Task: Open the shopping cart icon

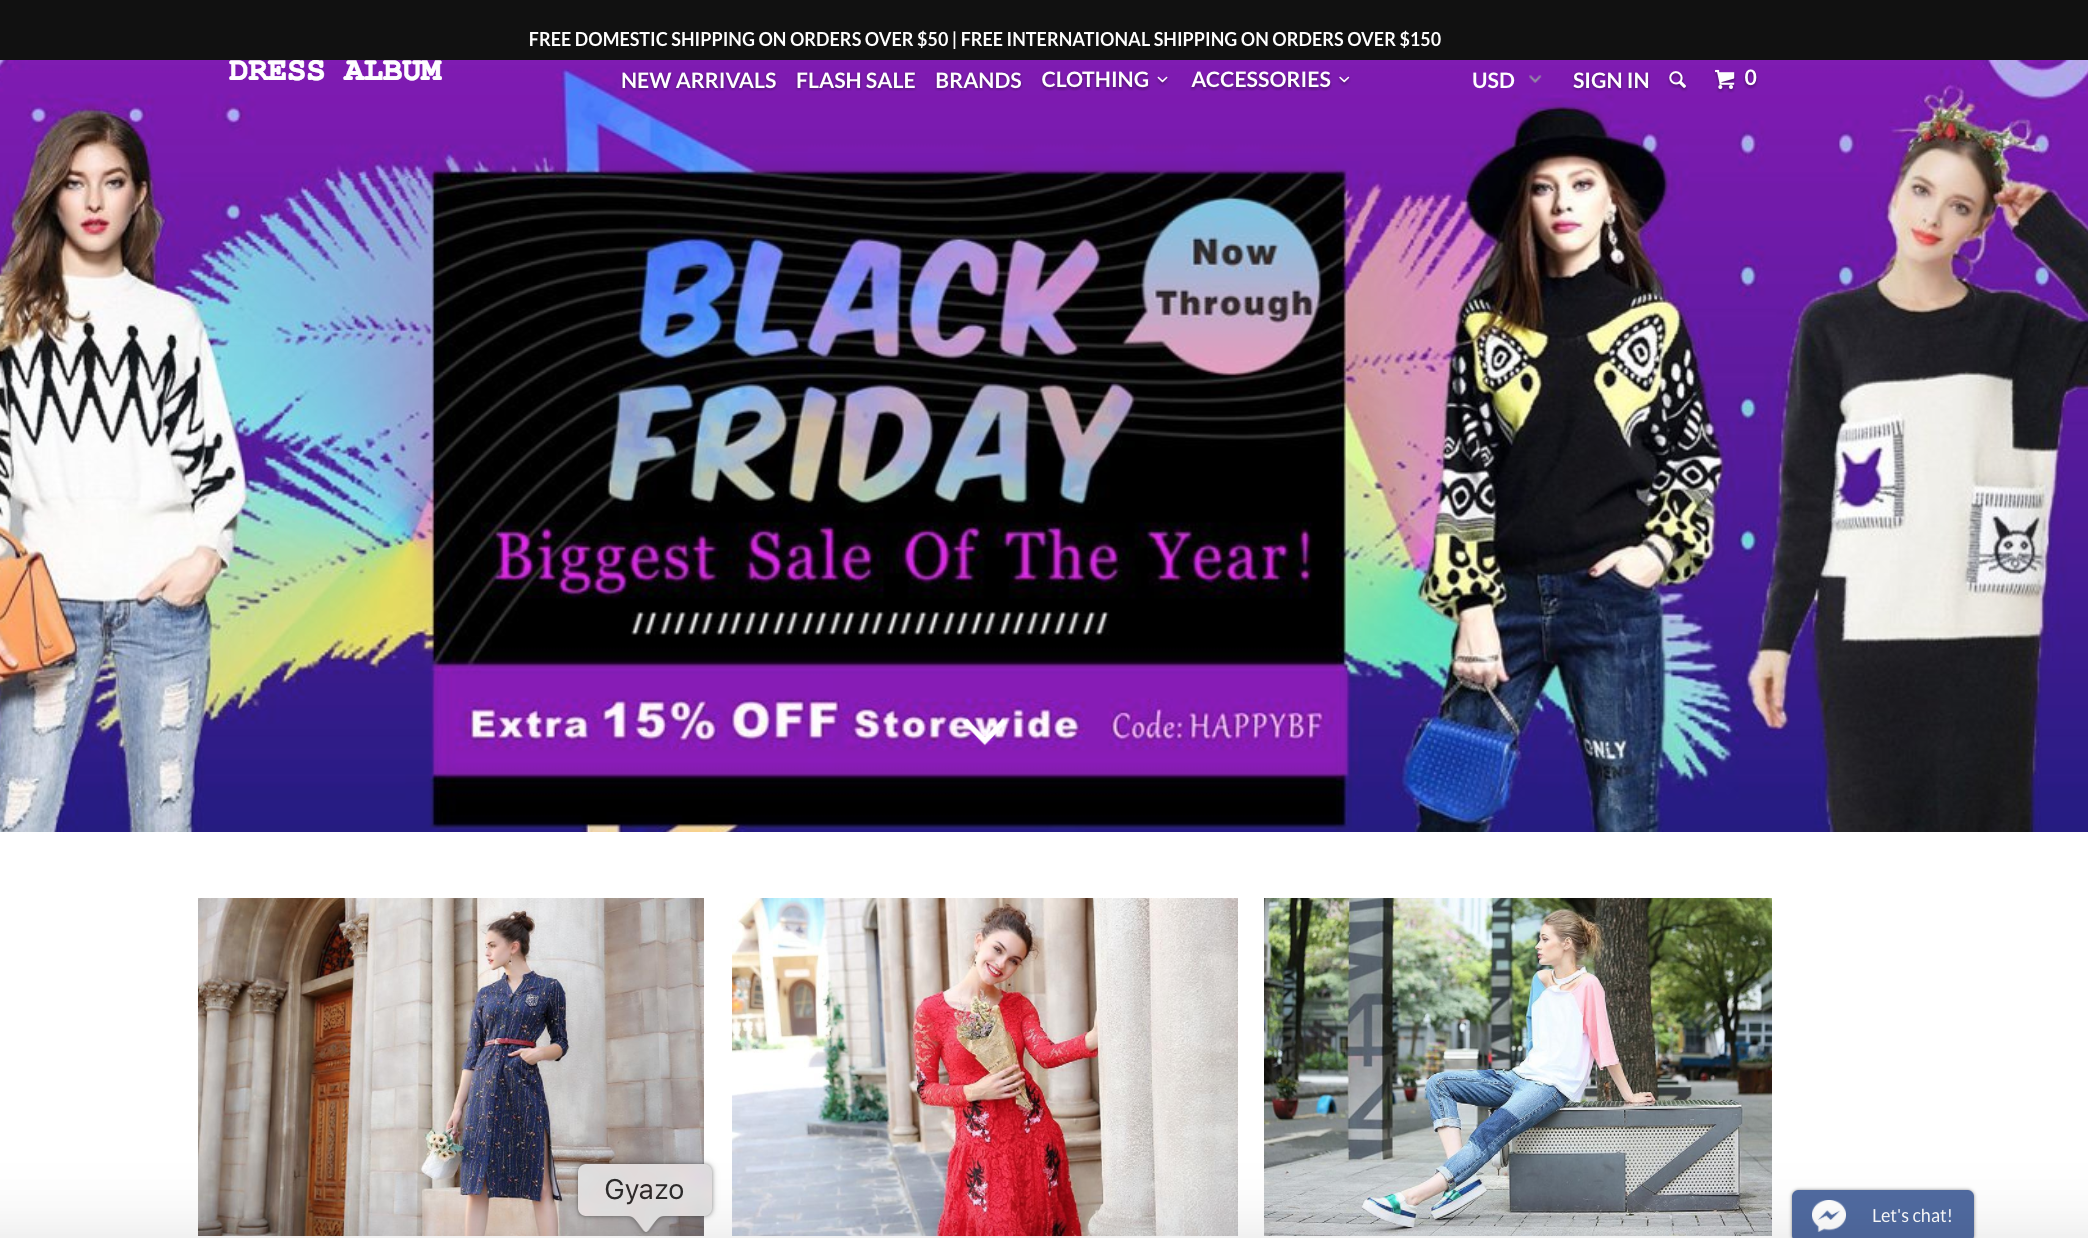Action: coord(1725,79)
